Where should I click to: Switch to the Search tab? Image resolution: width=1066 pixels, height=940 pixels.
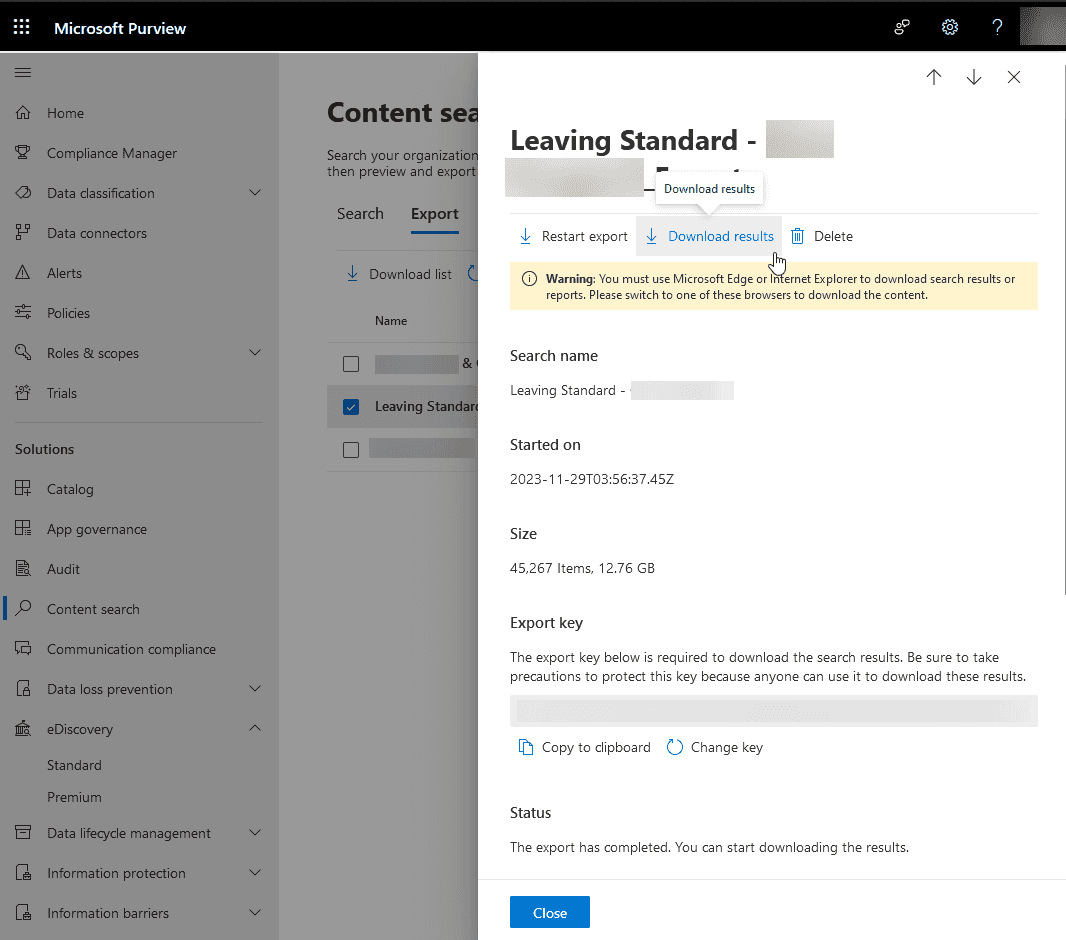pos(360,214)
